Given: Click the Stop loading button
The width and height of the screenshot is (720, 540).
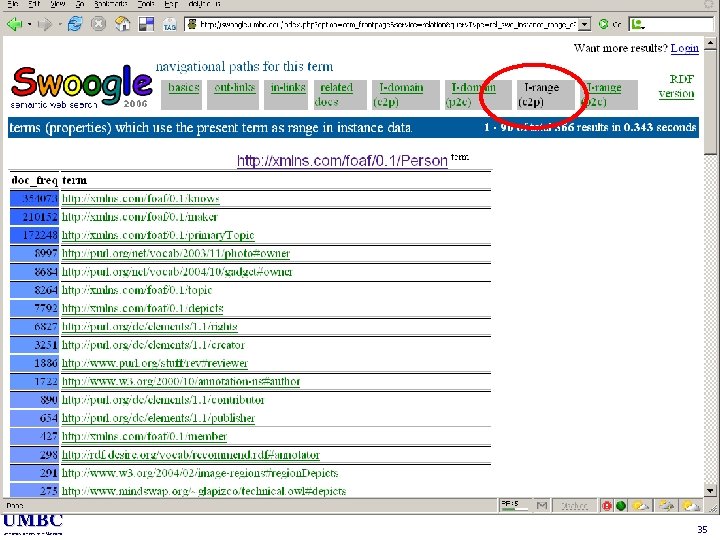Looking at the screenshot, I should click(x=98, y=23).
